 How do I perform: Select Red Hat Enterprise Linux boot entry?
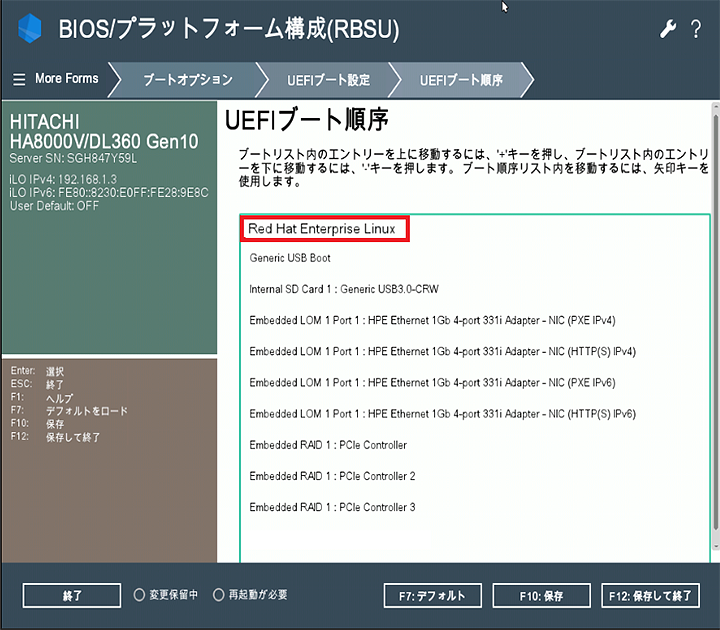pos(324,229)
